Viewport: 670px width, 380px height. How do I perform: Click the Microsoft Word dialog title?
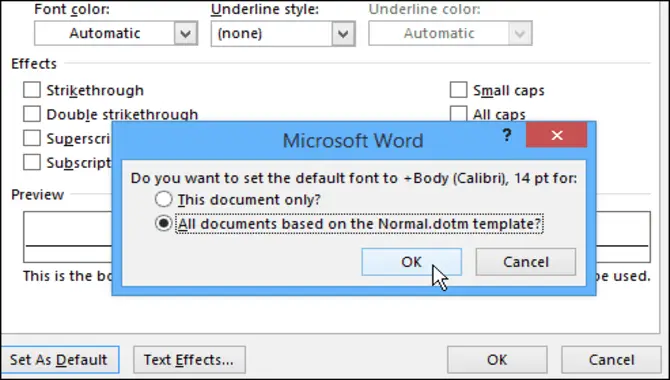tap(353, 141)
